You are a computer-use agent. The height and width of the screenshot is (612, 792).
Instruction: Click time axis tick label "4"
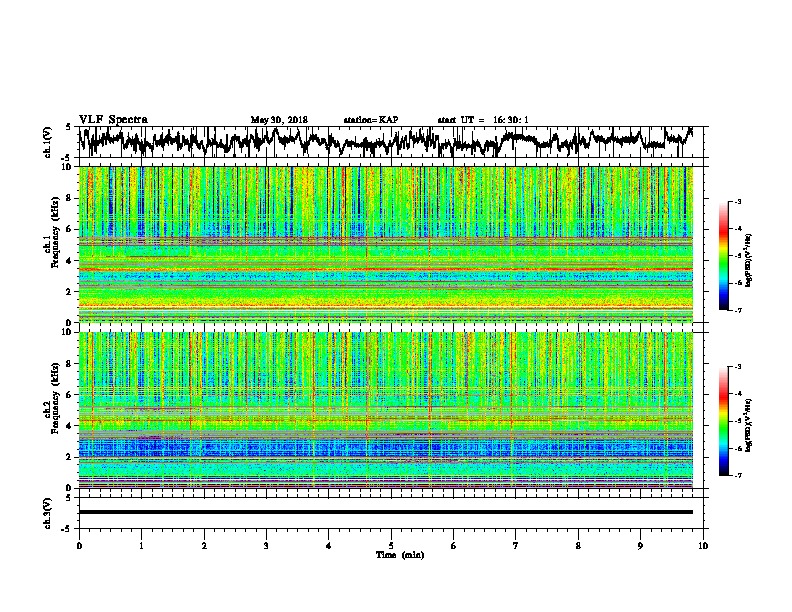coord(328,546)
